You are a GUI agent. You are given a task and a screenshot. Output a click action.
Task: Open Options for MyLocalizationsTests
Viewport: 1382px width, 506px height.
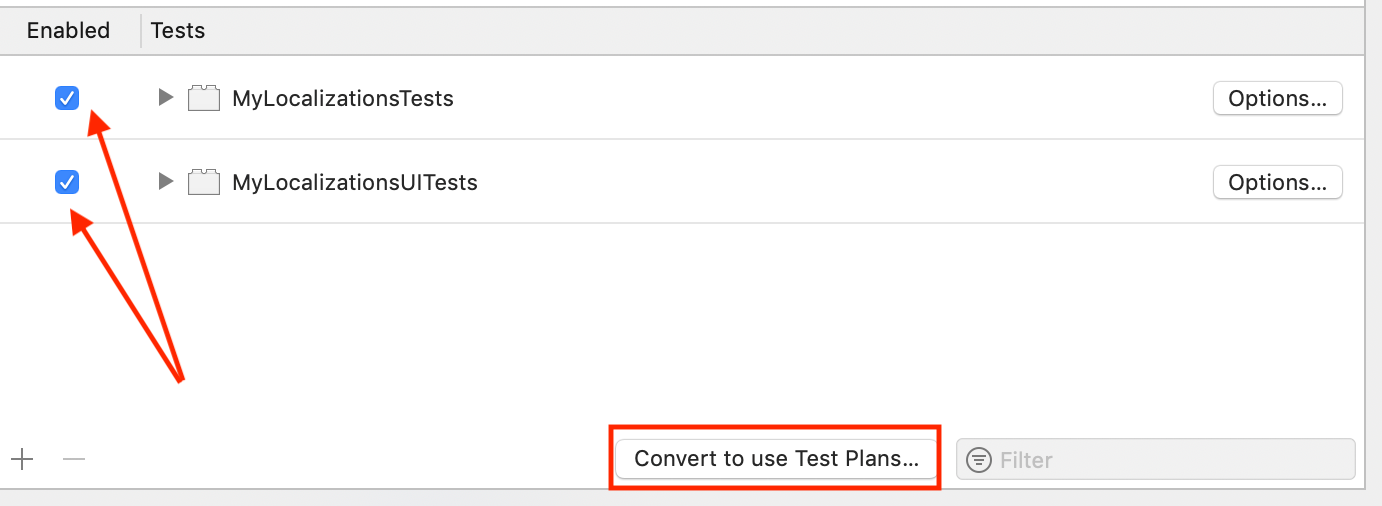1277,98
